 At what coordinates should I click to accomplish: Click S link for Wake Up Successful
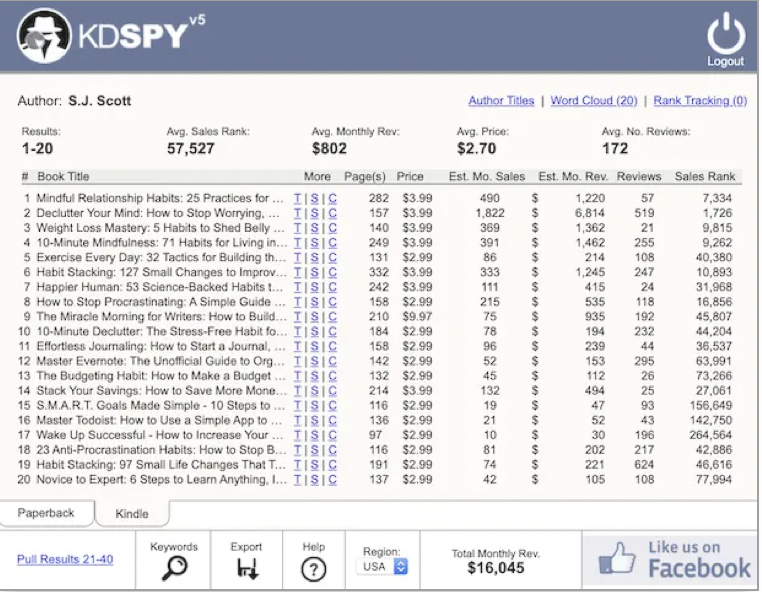tap(314, 435)
